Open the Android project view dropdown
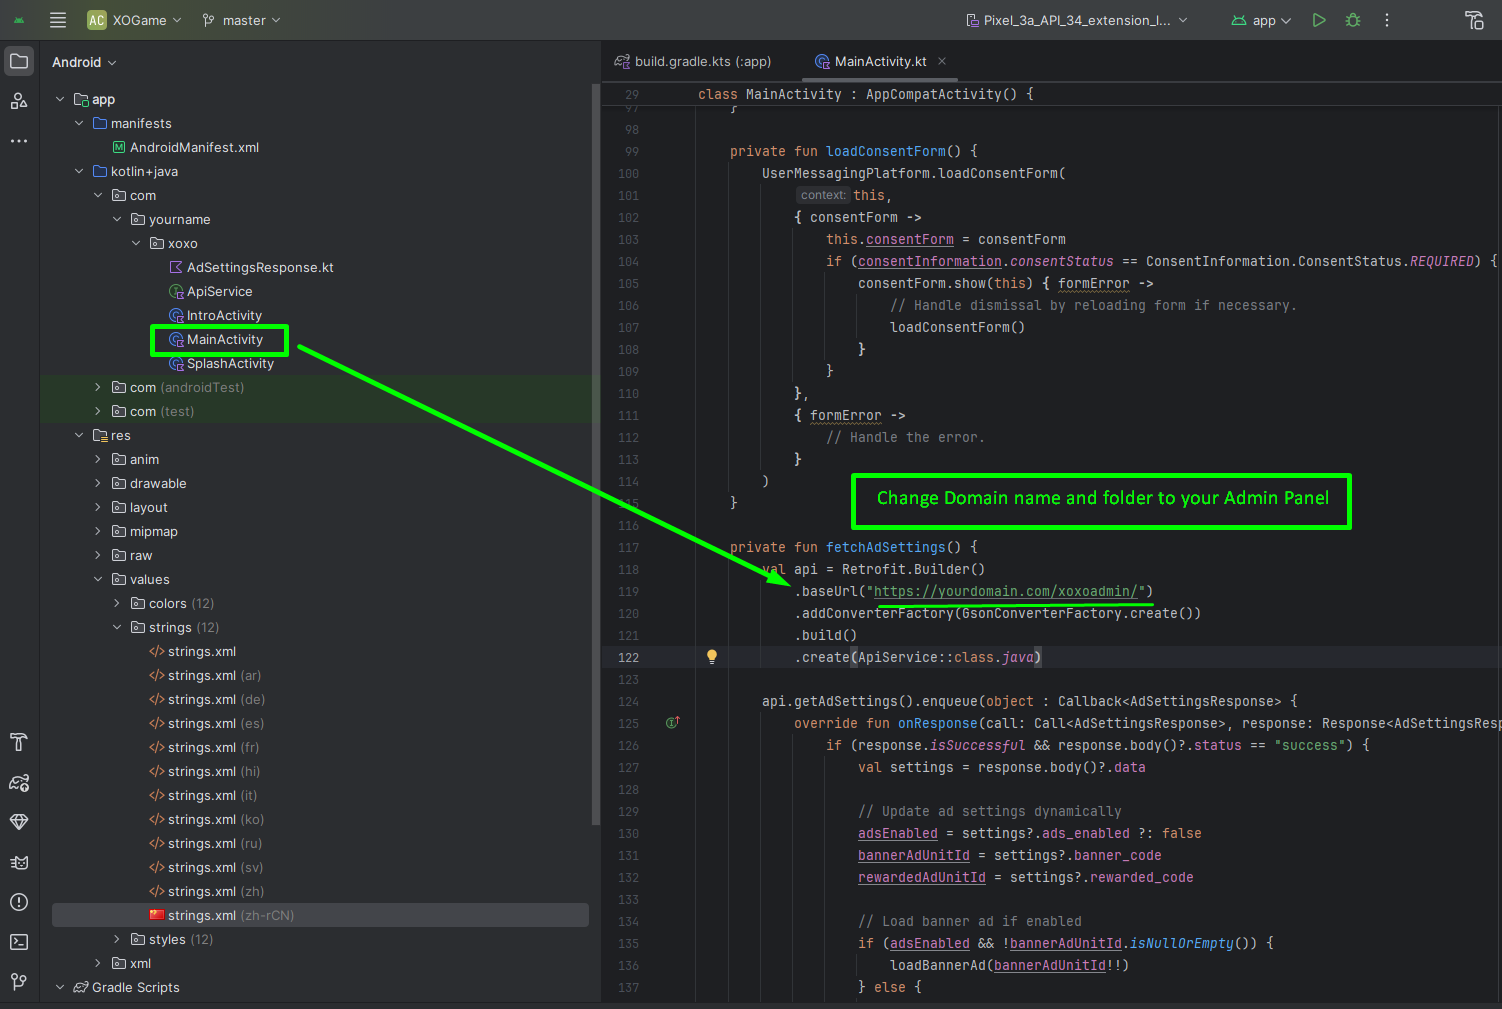The image size is (1502, 1009). [x=84, y=62]
